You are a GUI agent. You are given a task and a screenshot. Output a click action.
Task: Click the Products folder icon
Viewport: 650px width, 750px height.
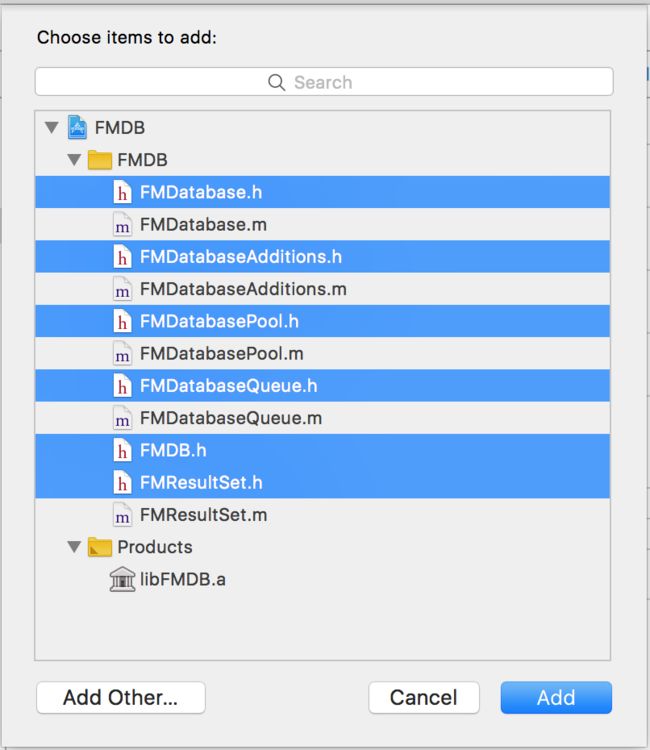[x=99, y=547]
